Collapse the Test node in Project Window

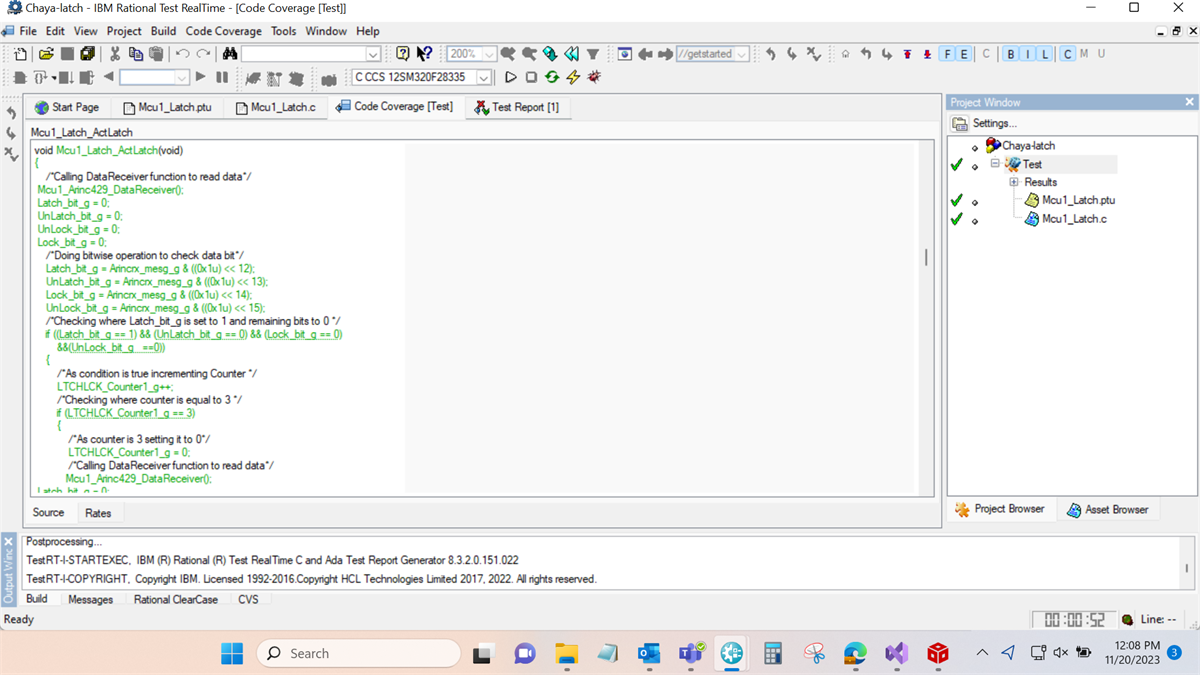(995, 164)
